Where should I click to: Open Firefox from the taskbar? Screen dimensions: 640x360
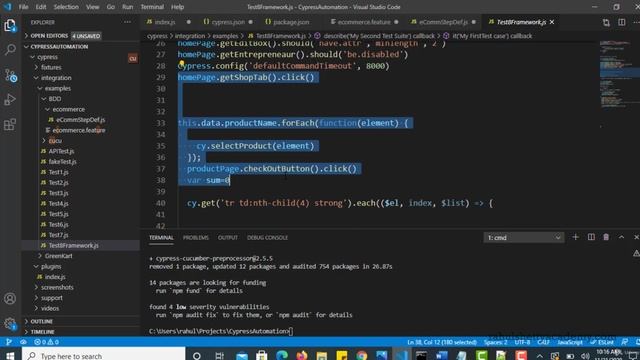(x=302, y=356)
